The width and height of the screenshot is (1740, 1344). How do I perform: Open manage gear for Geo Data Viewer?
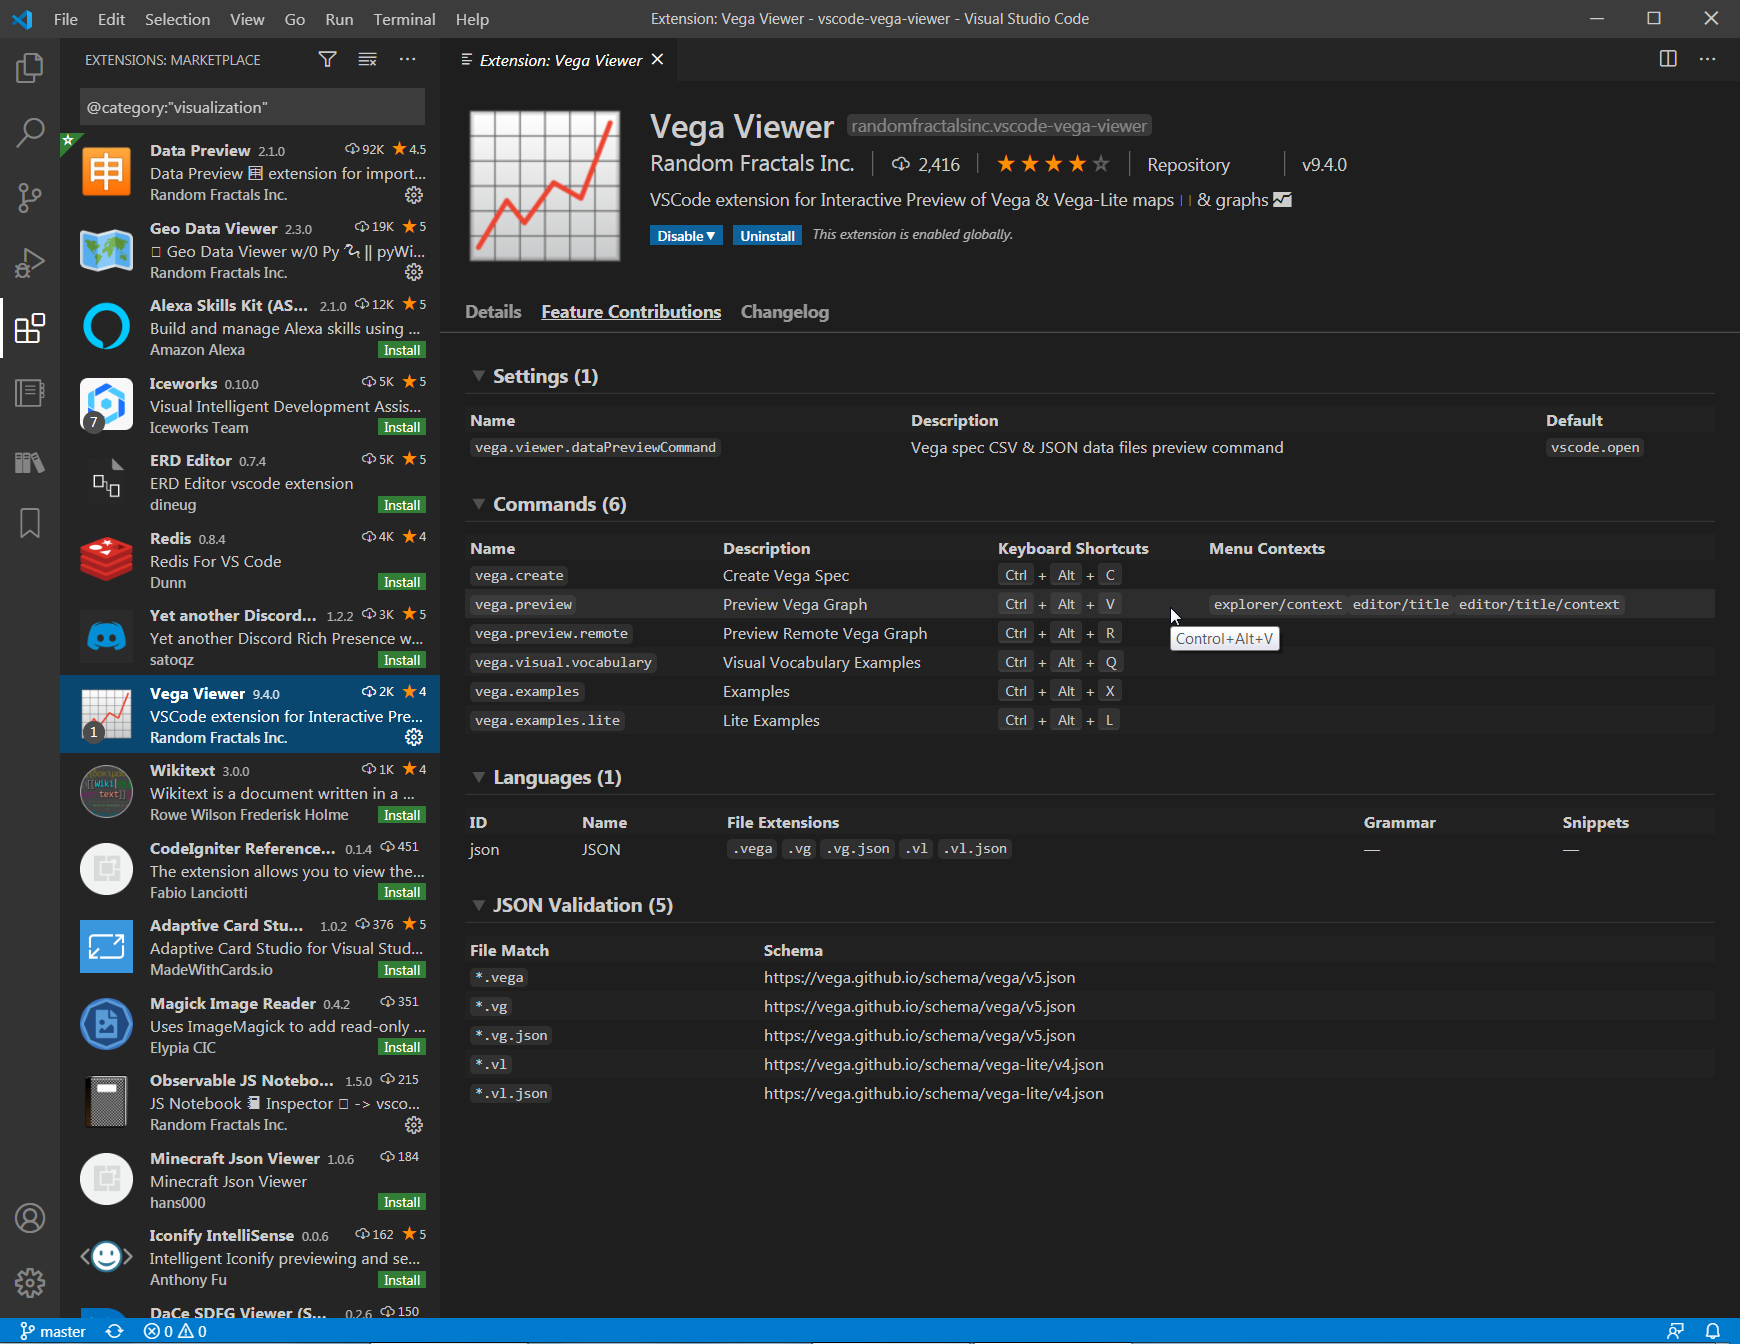pyautogui.click(x=414, y=272)
